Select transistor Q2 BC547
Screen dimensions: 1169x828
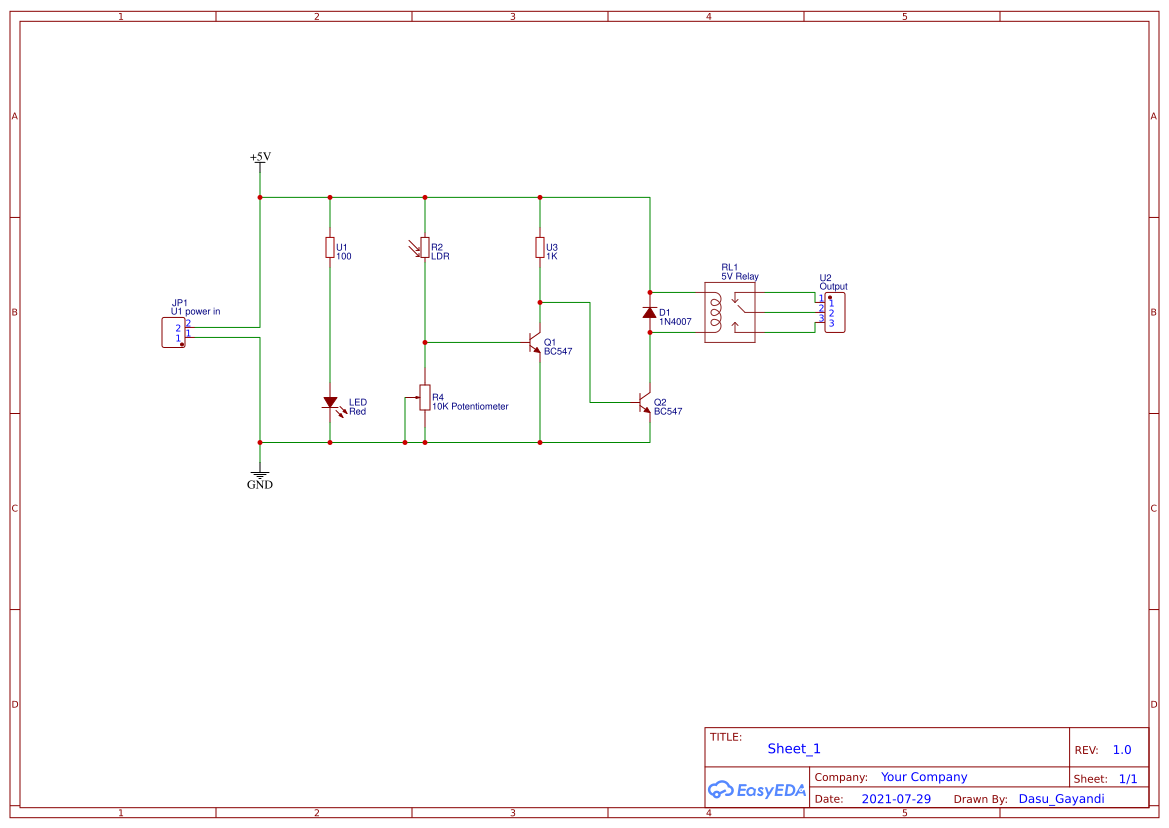pos(643,403)
